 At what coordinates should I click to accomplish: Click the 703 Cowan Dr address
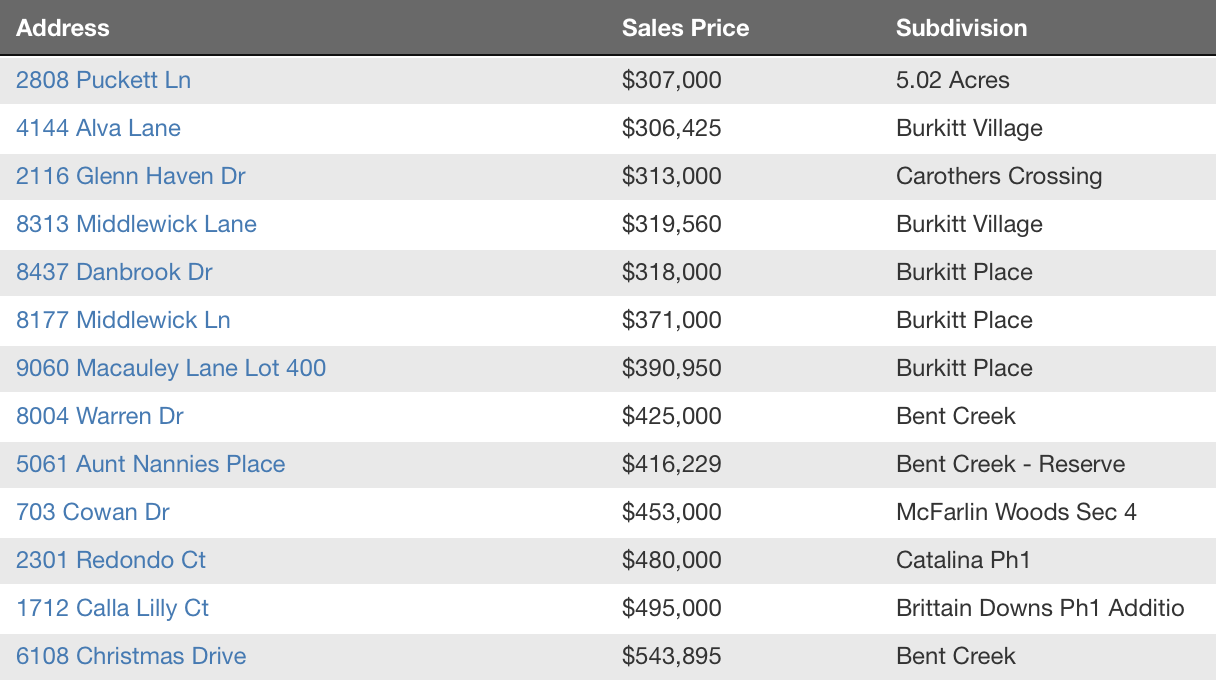(92, 512)
